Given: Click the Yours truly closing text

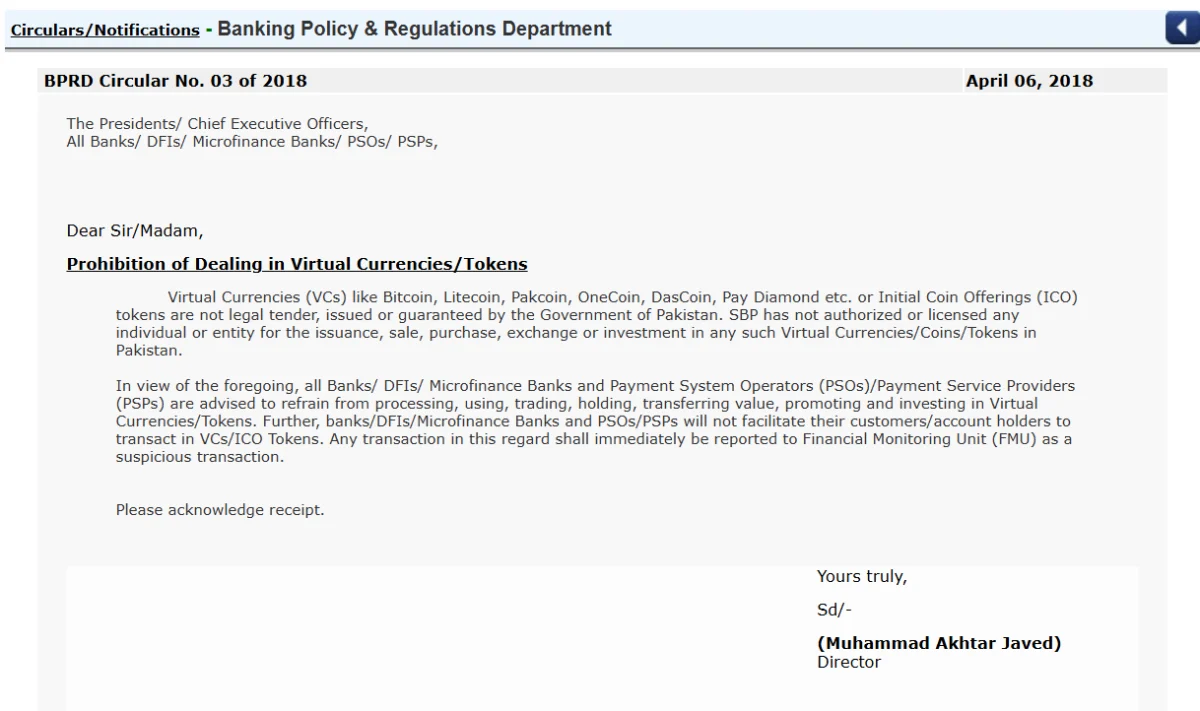Looking at the screenshot, I should click(x=861, y=576).
